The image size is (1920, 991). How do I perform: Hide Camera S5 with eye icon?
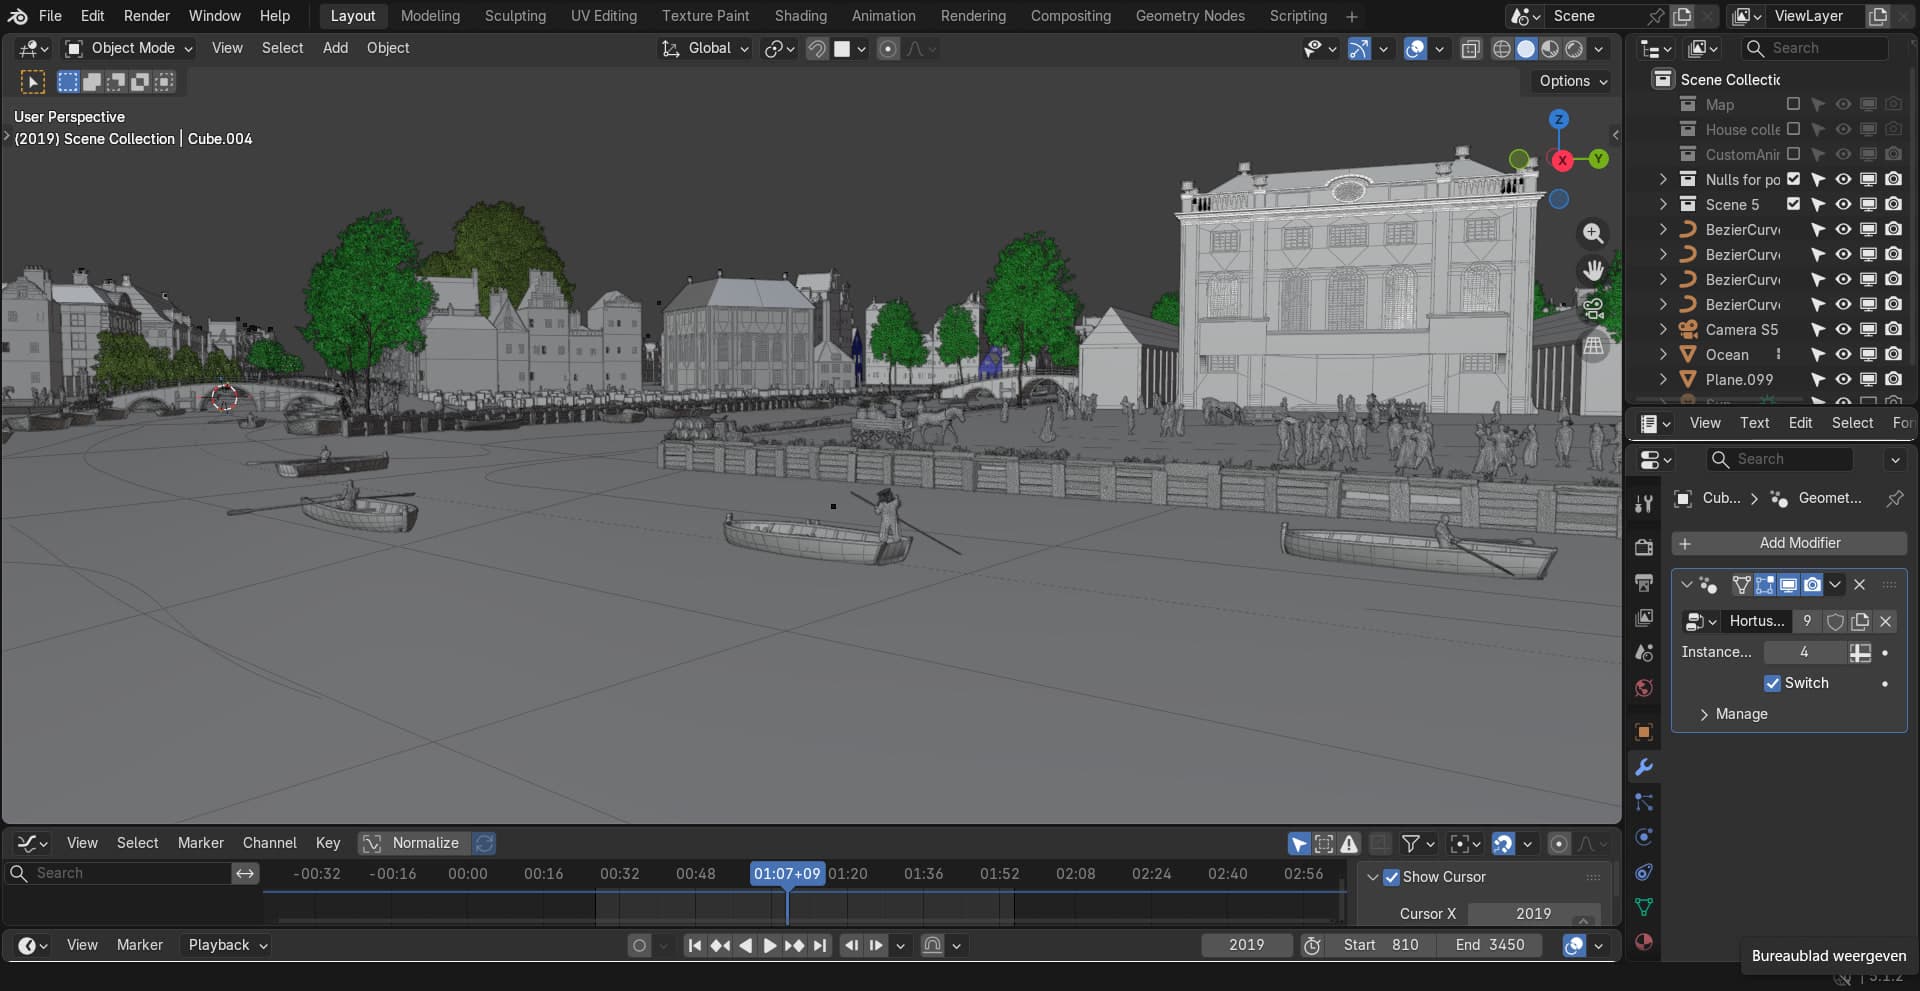click(x=1843, y=329)
